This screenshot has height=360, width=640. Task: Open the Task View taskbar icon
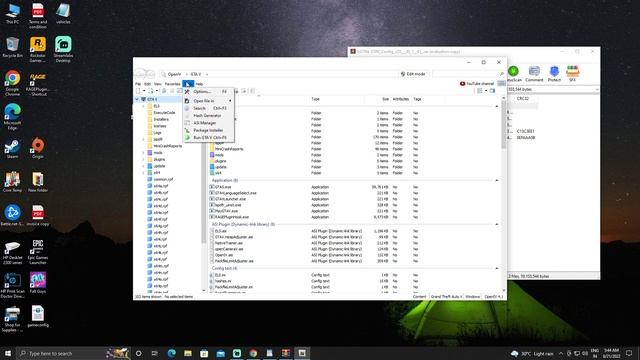pos(155,353)
